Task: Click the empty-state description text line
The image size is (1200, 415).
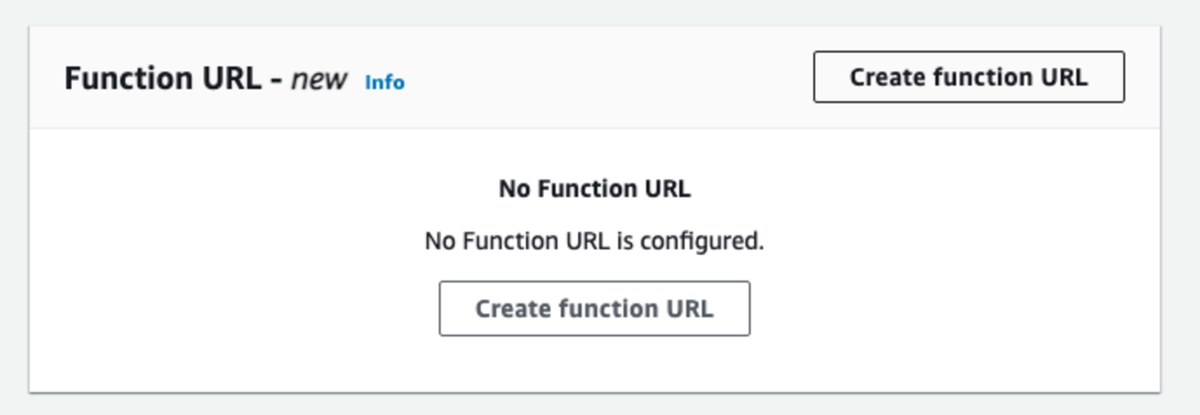Action: pos(594,241)
